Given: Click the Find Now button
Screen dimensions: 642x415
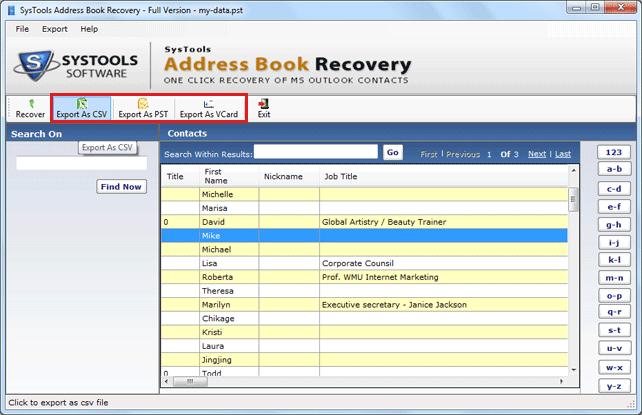Looking at the screenshot, I should 122,187.
